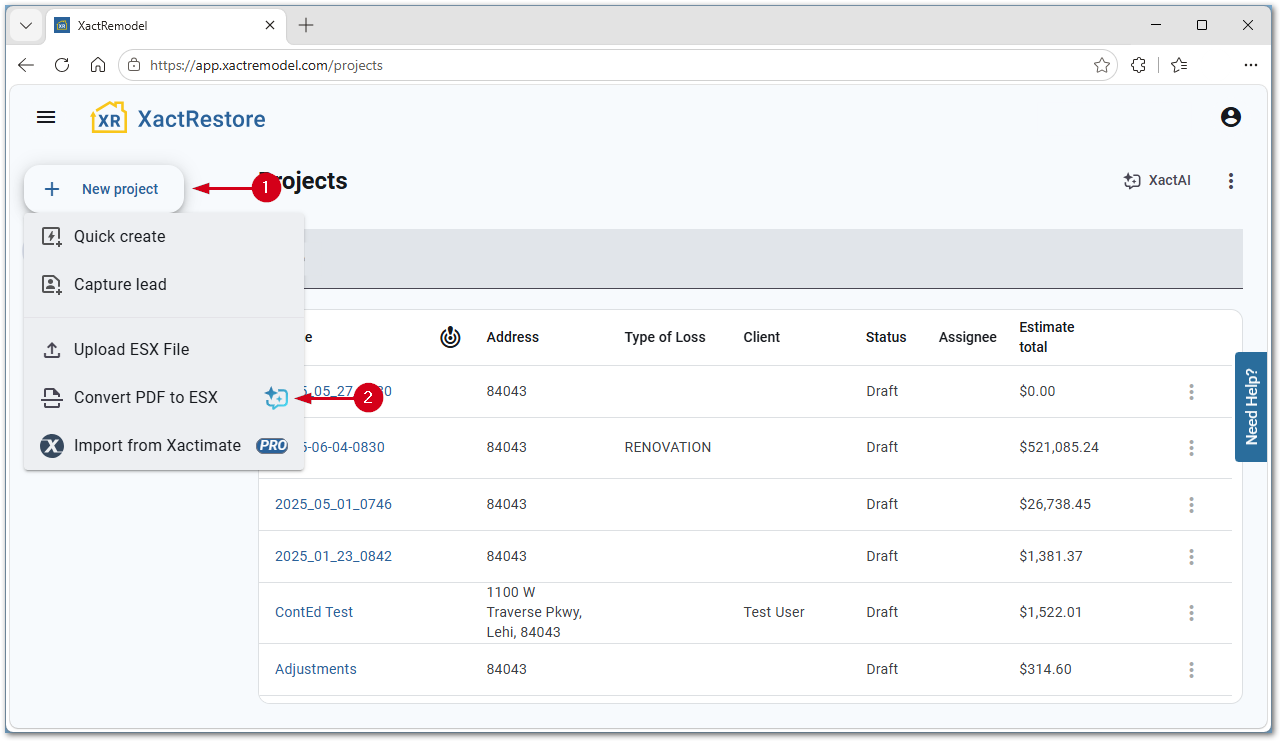Image resolution: width=1281 pixels, height=742 pixels.
Task: Switch to the XactRemodel browser tab
Action: (x=165, y=25)
